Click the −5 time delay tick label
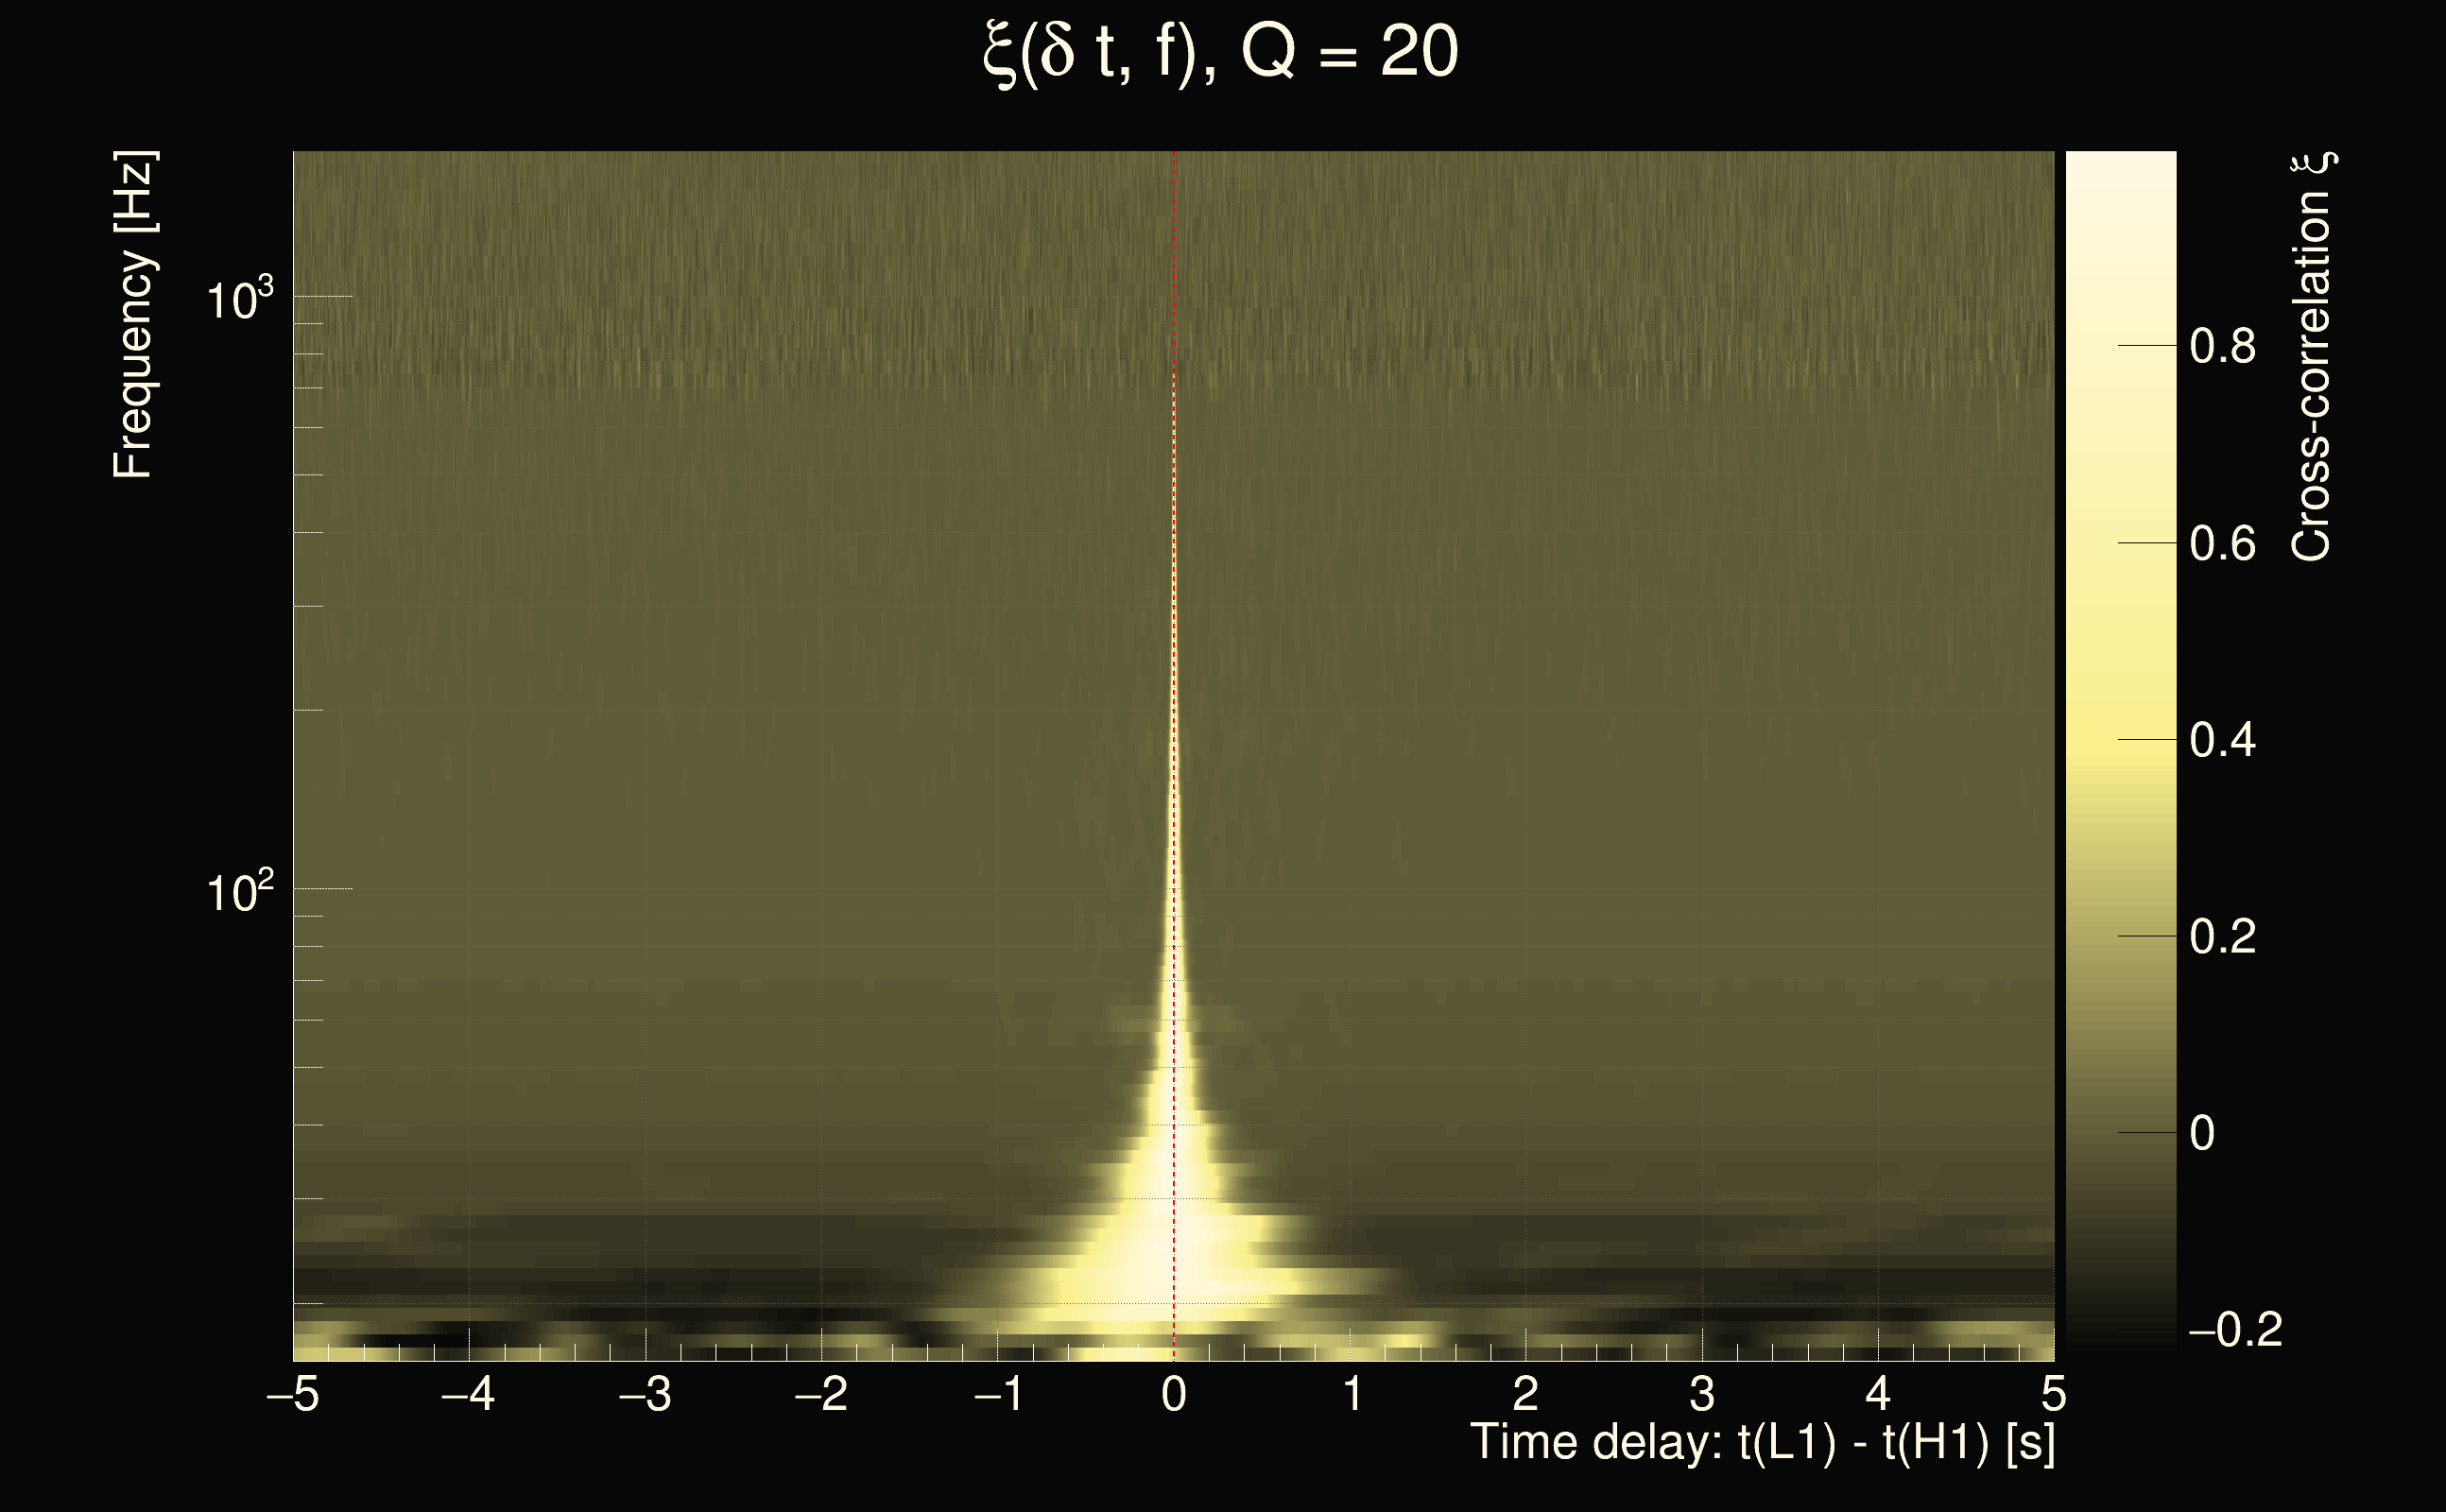Viewport: 2446px width, 1512px height. point(292,1394)
